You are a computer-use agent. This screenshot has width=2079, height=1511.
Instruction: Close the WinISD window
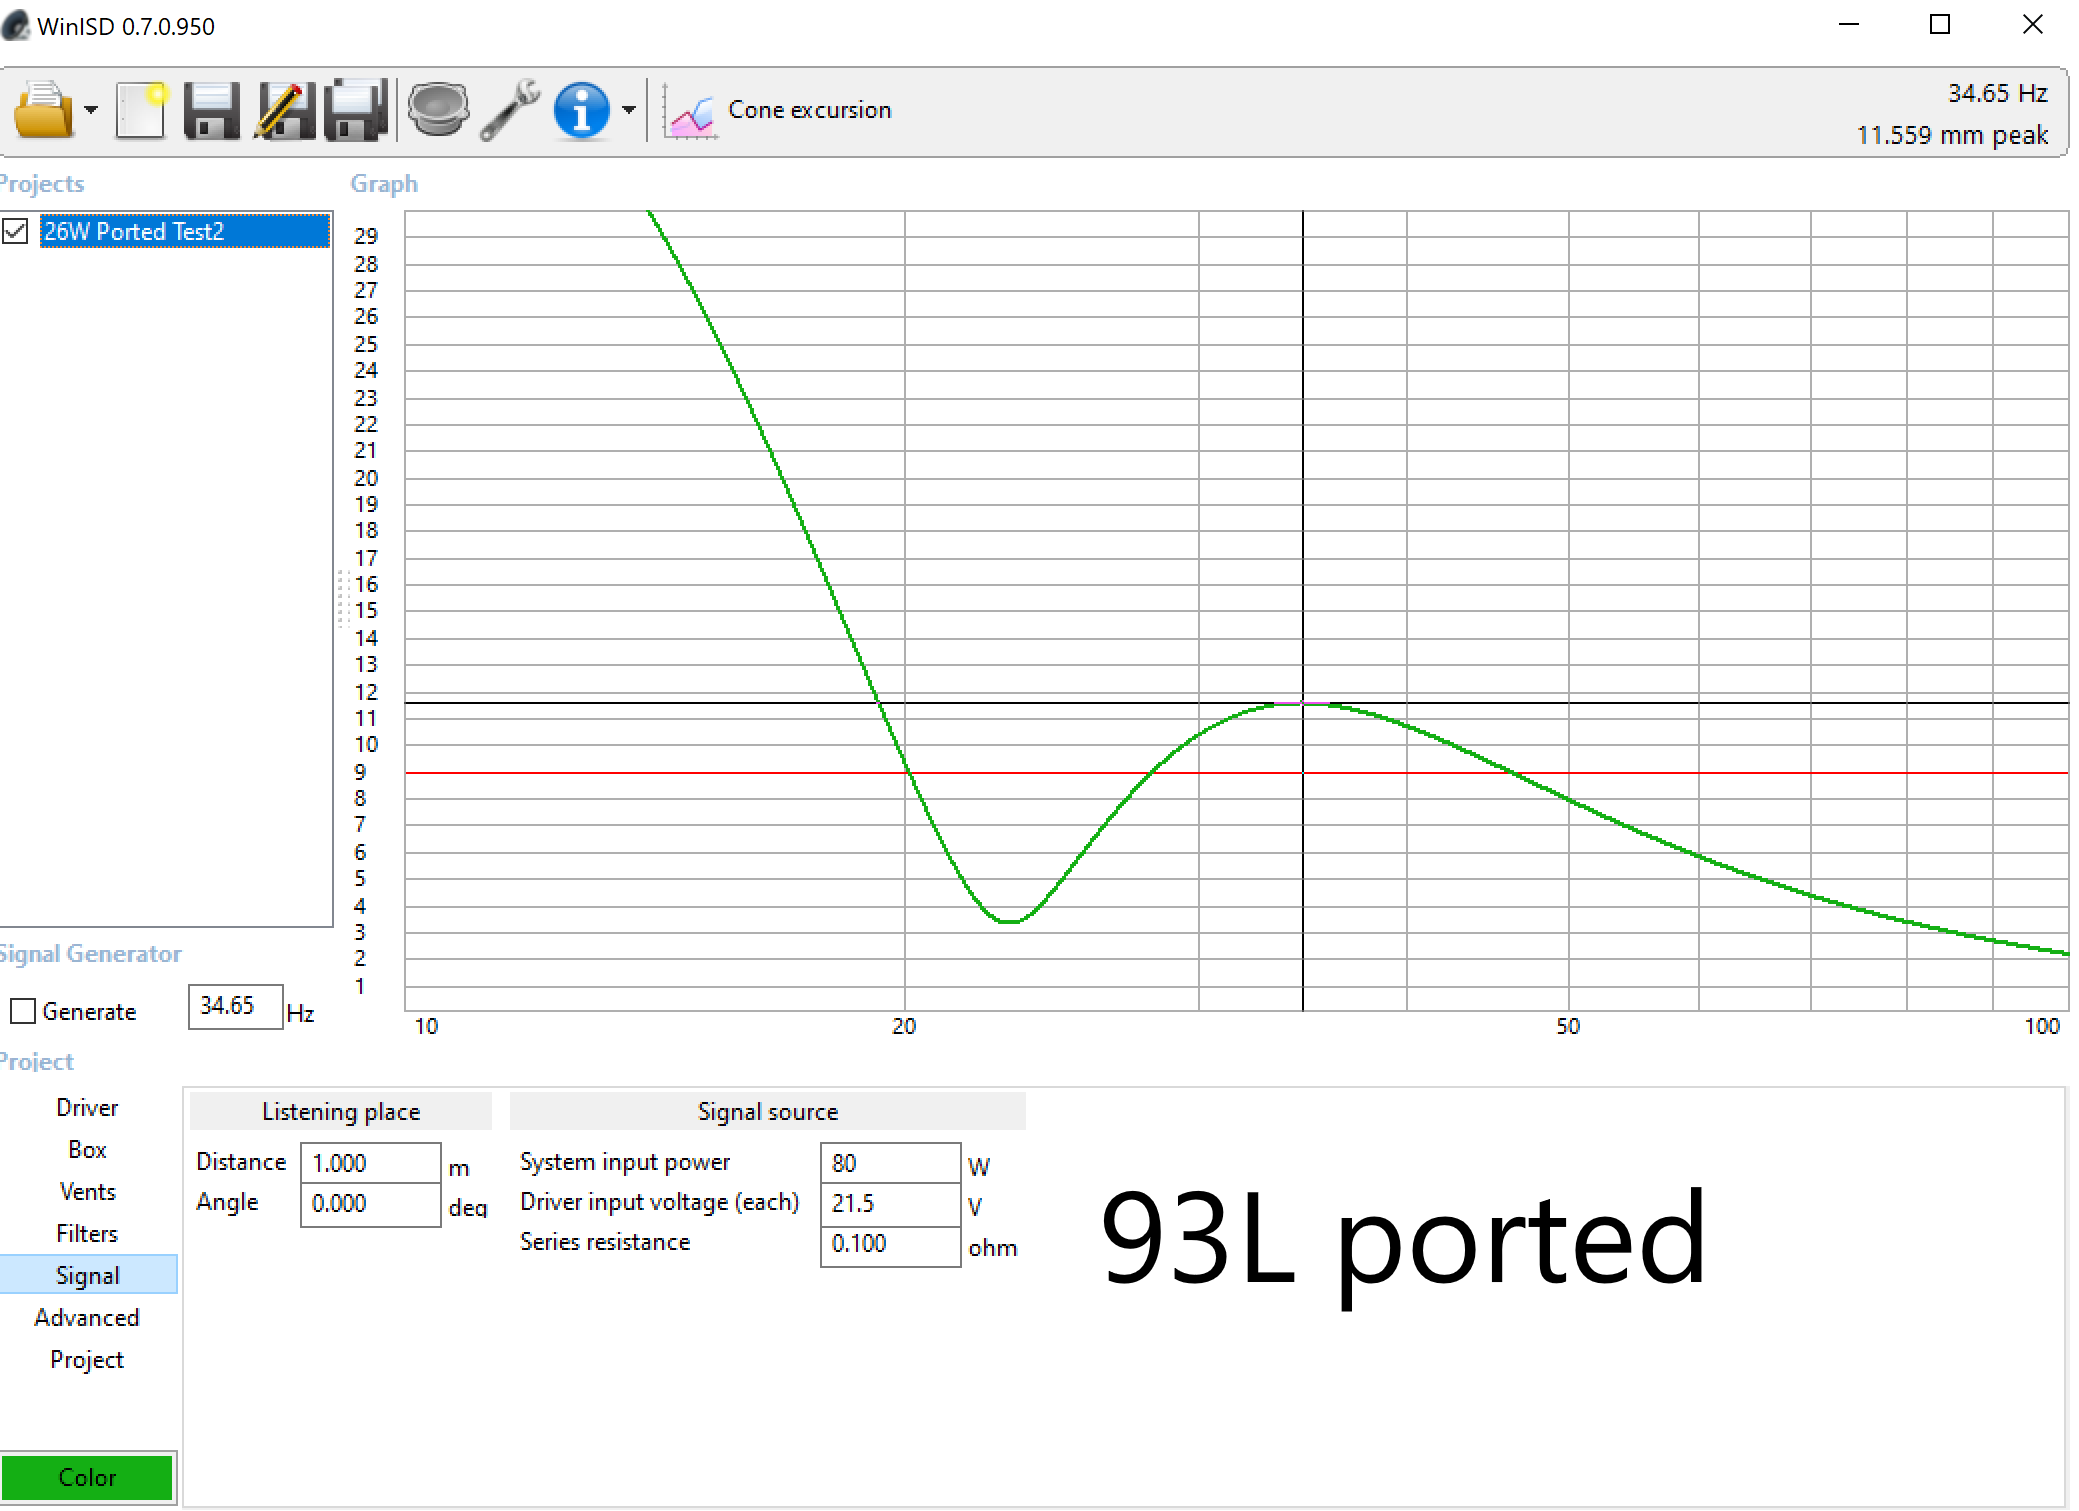pyautogui.click(x=2032, y=25)
